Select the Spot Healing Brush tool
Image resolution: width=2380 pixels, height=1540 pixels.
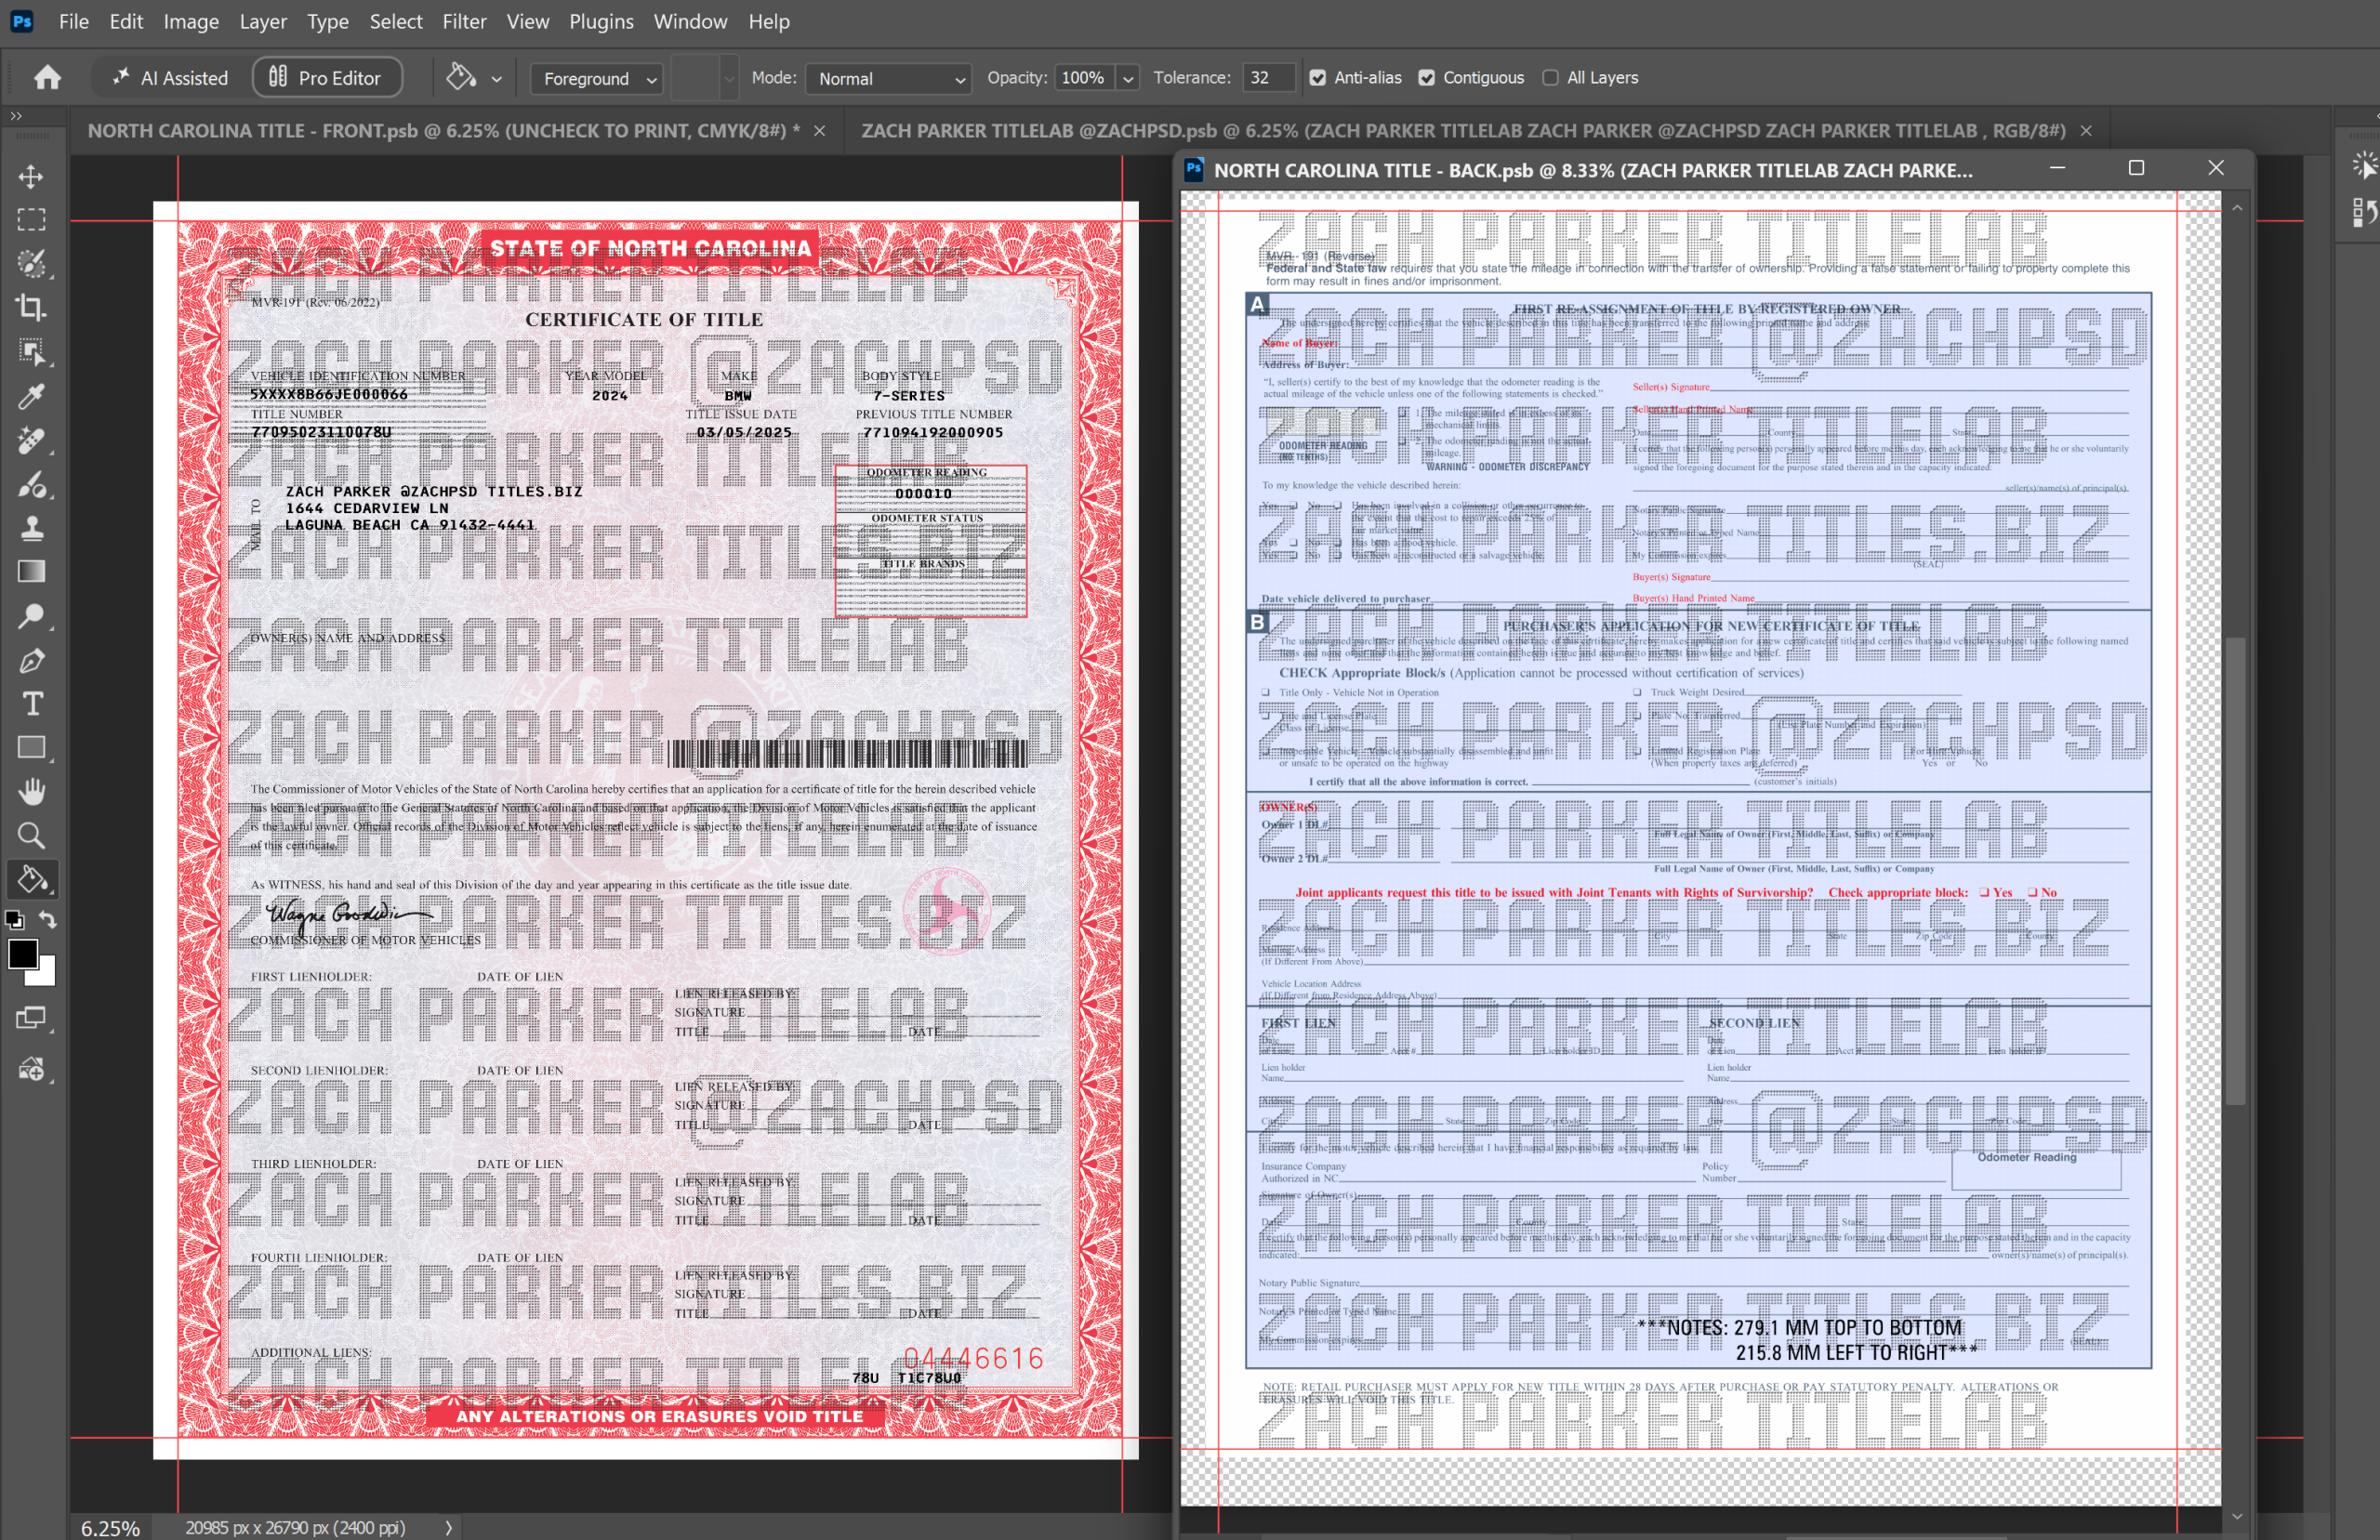click(x=31, y=440)
